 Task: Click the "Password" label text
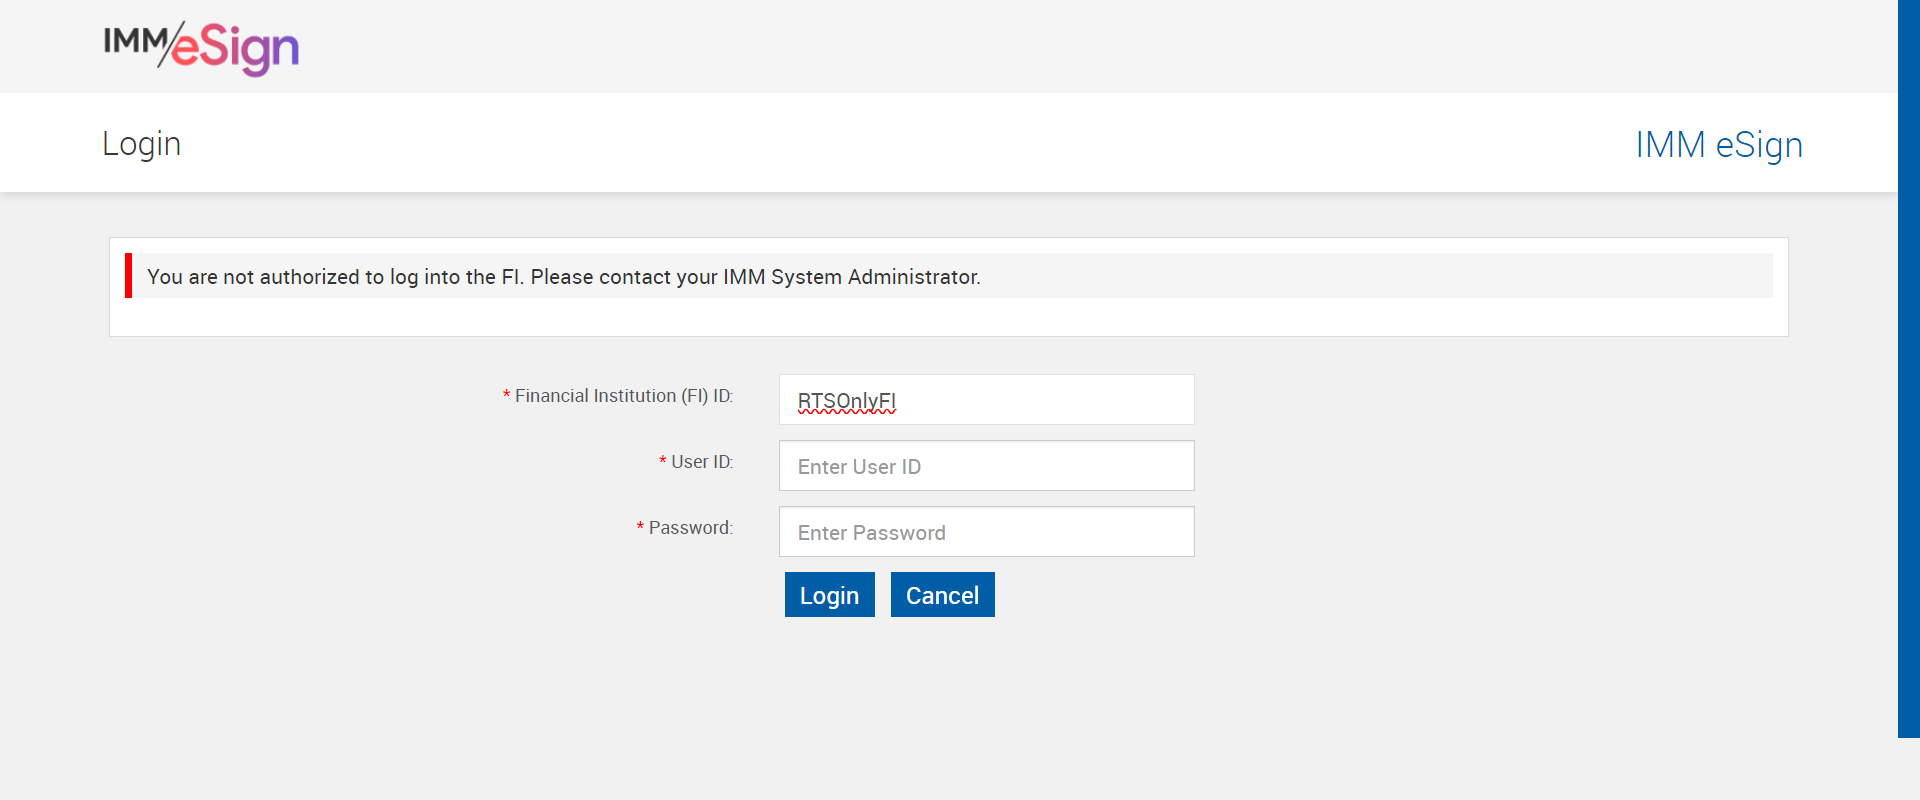(x=690, y=528)
